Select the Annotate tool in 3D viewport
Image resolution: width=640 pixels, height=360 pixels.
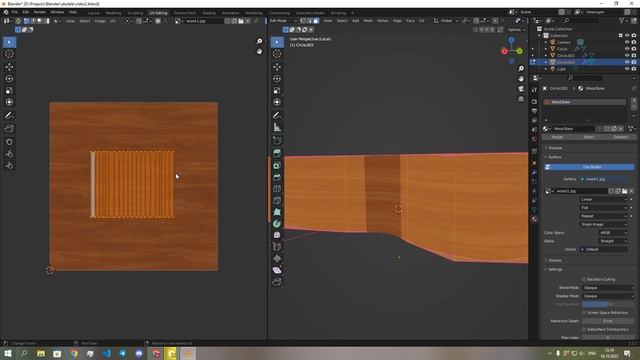point(277,116)
